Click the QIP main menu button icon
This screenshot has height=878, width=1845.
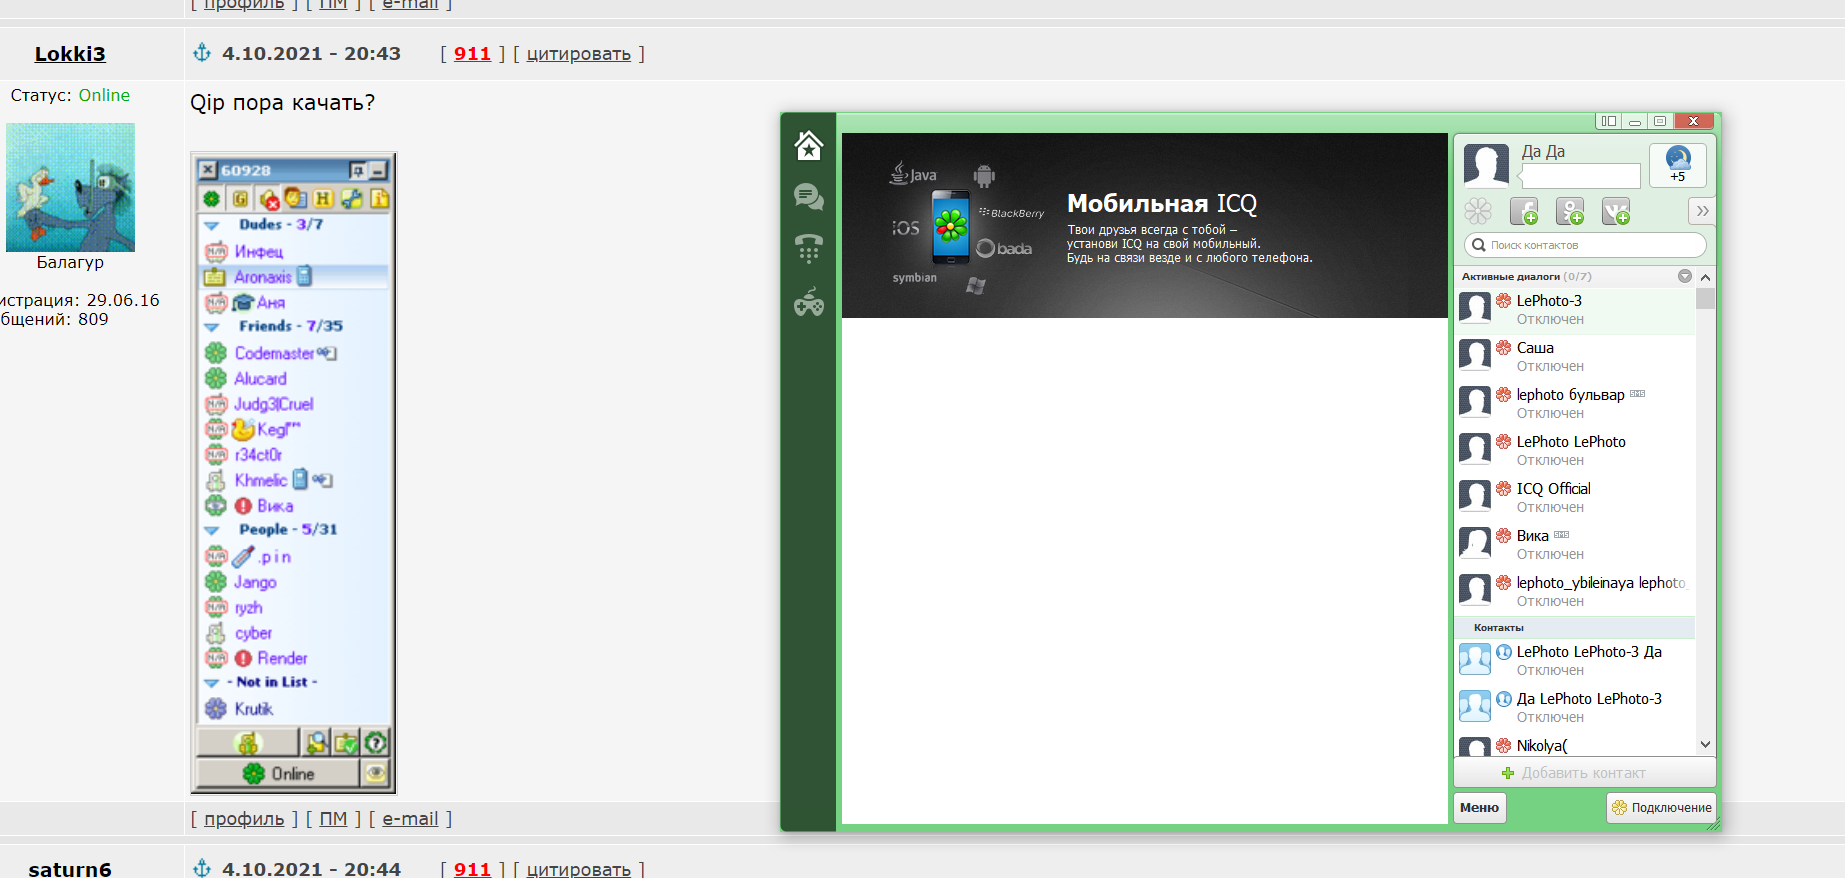tap(247, 743)
